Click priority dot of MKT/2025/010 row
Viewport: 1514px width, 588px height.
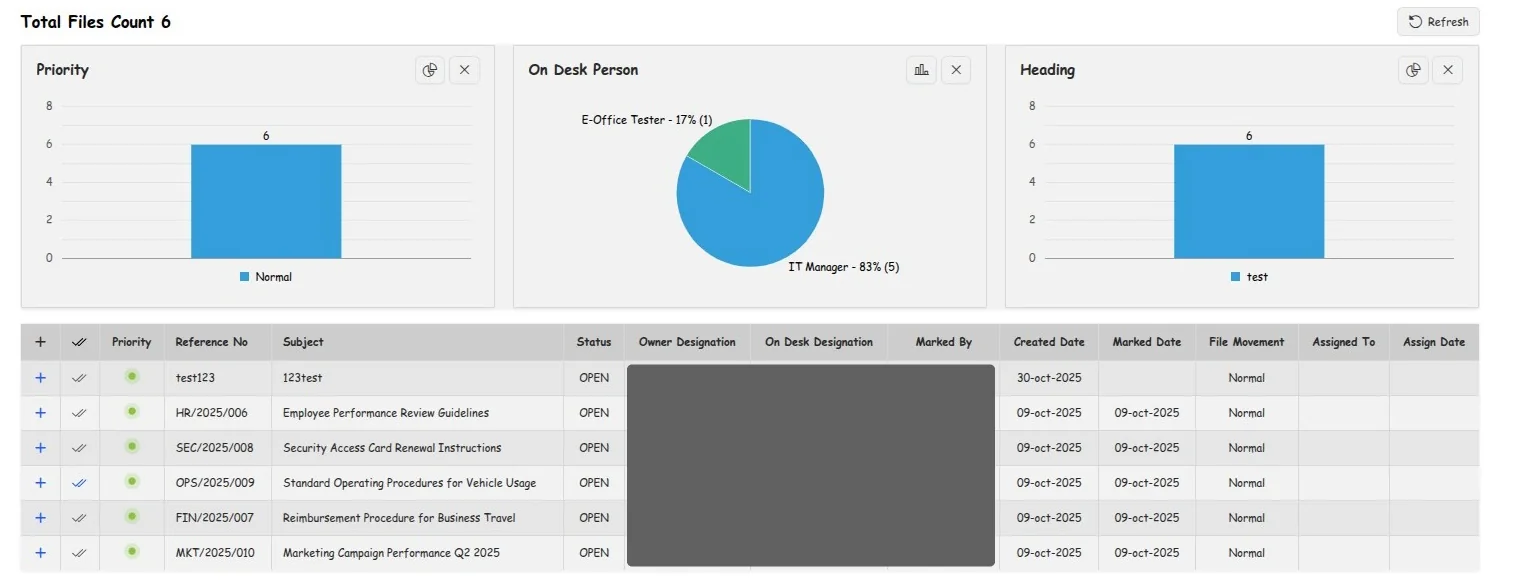pos(131,551)
